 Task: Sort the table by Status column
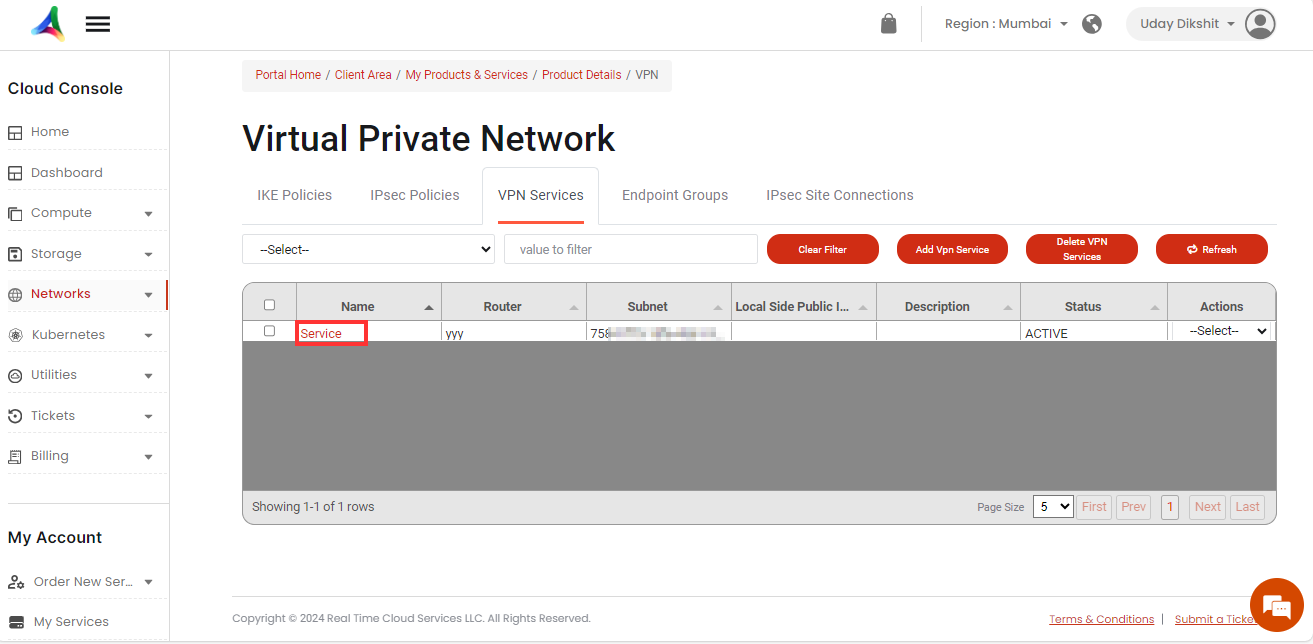1083,307
